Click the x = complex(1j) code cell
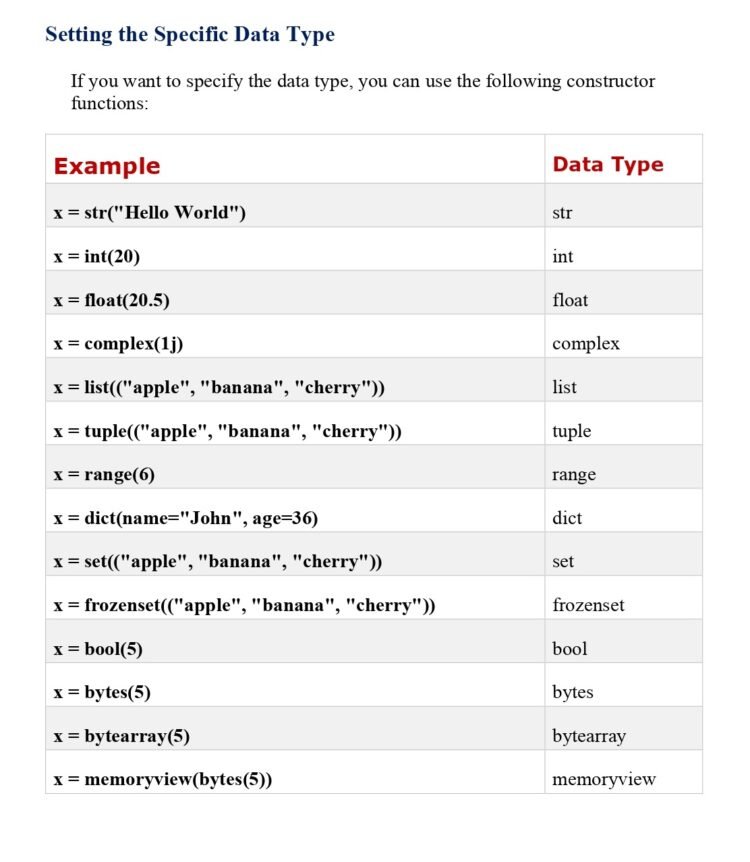 (x=118, y=344)
